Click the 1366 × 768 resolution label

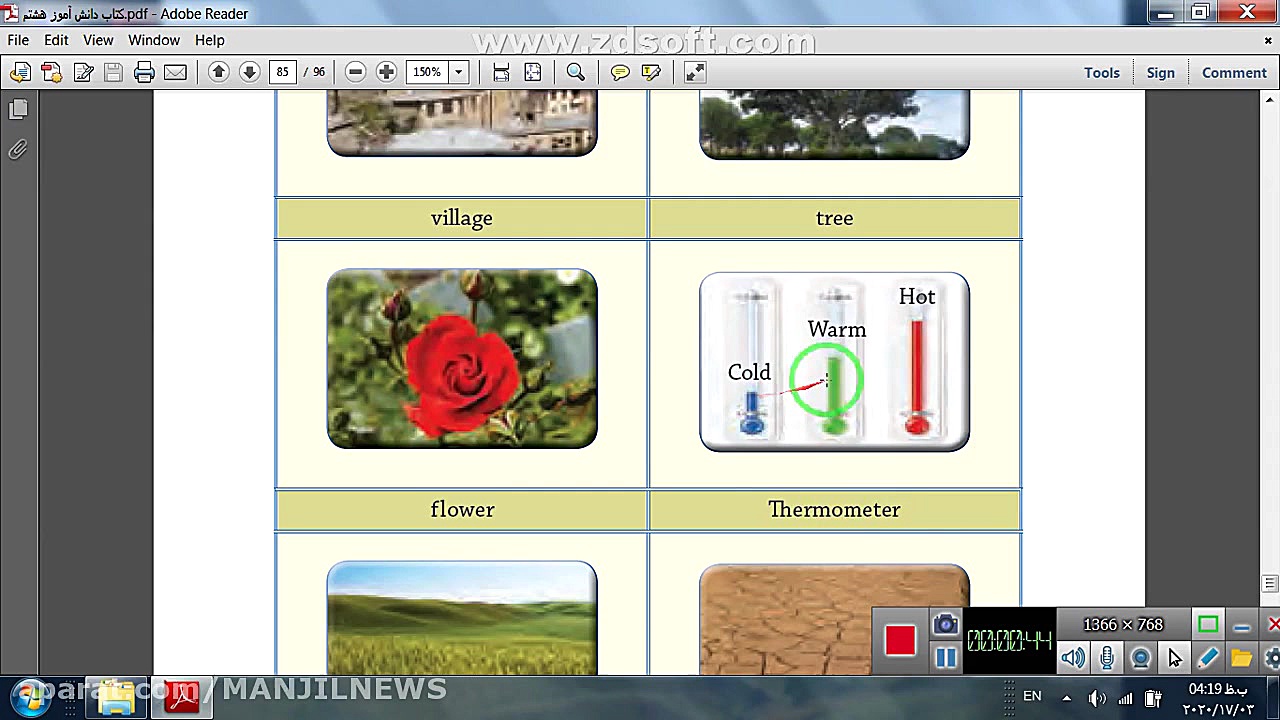tap(1124, 625)
